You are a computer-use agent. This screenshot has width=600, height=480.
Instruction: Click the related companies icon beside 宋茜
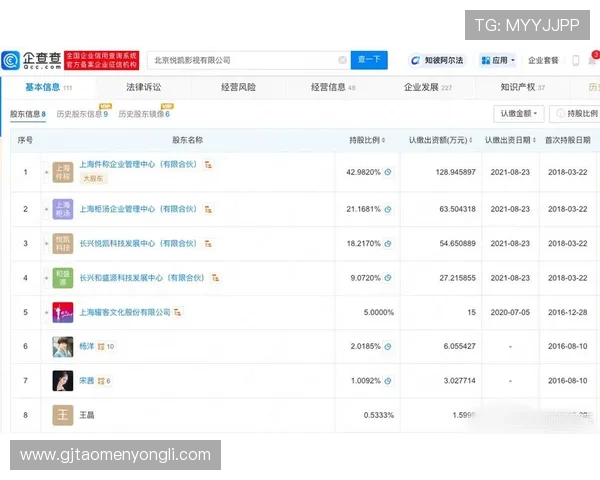tap(104, 381)
